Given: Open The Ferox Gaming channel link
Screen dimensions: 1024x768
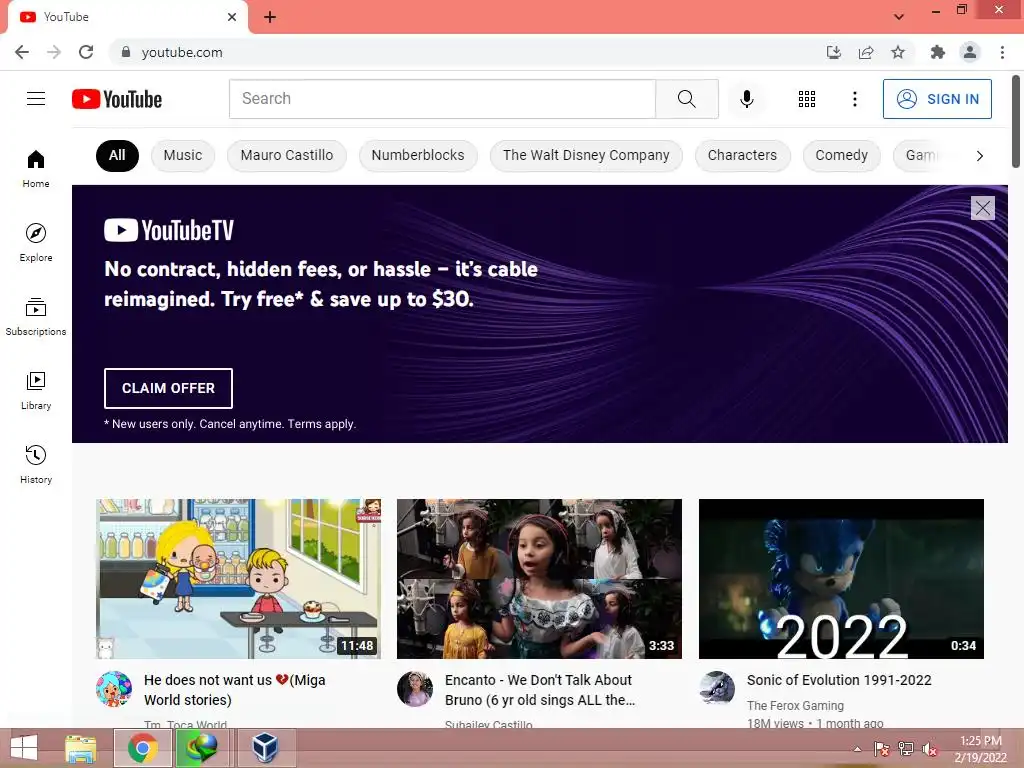Looking at the screenshot, I should pos(795,705).
